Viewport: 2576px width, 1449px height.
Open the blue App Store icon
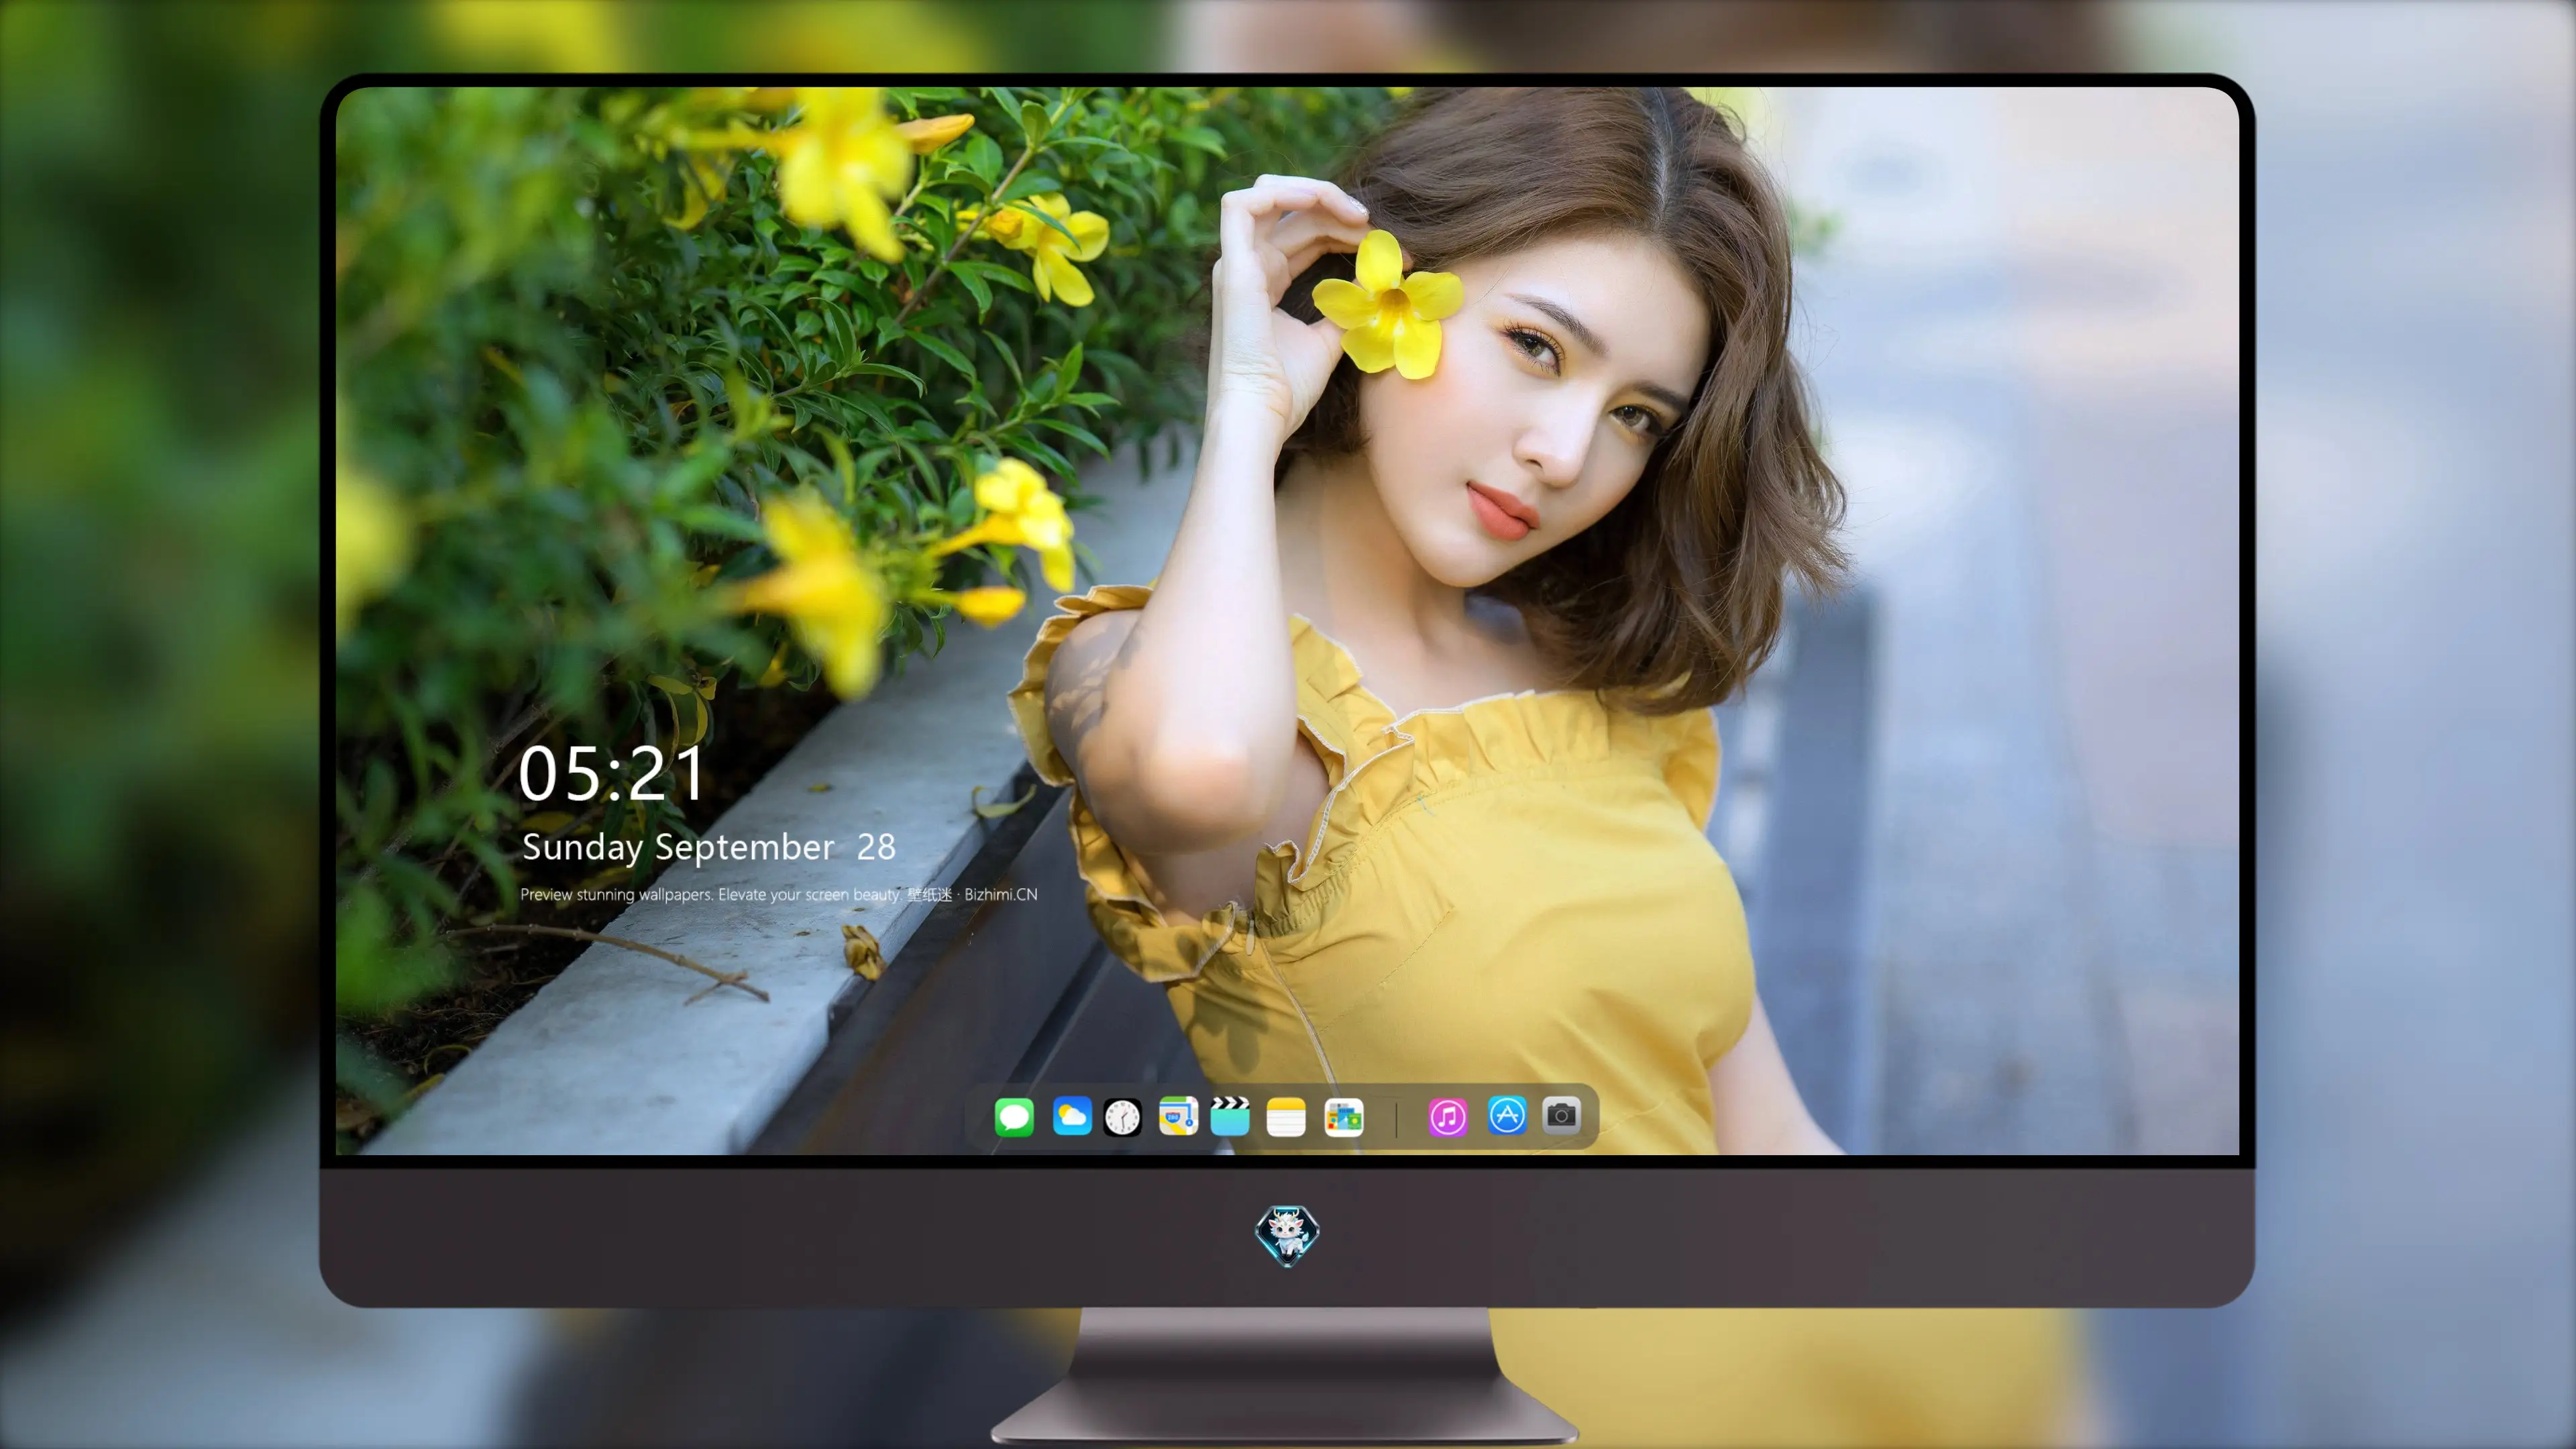coord(1506,1115)
